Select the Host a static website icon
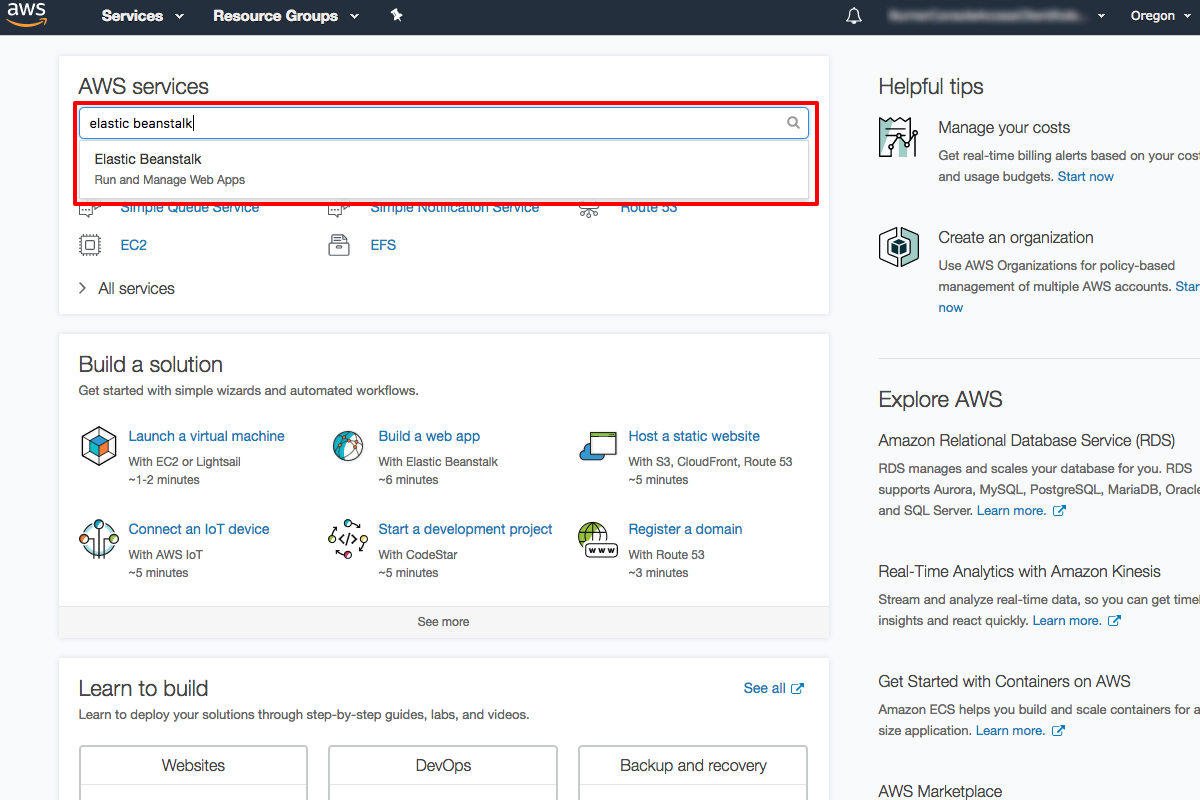The image size is (1200, 800). tap(597, 446)
